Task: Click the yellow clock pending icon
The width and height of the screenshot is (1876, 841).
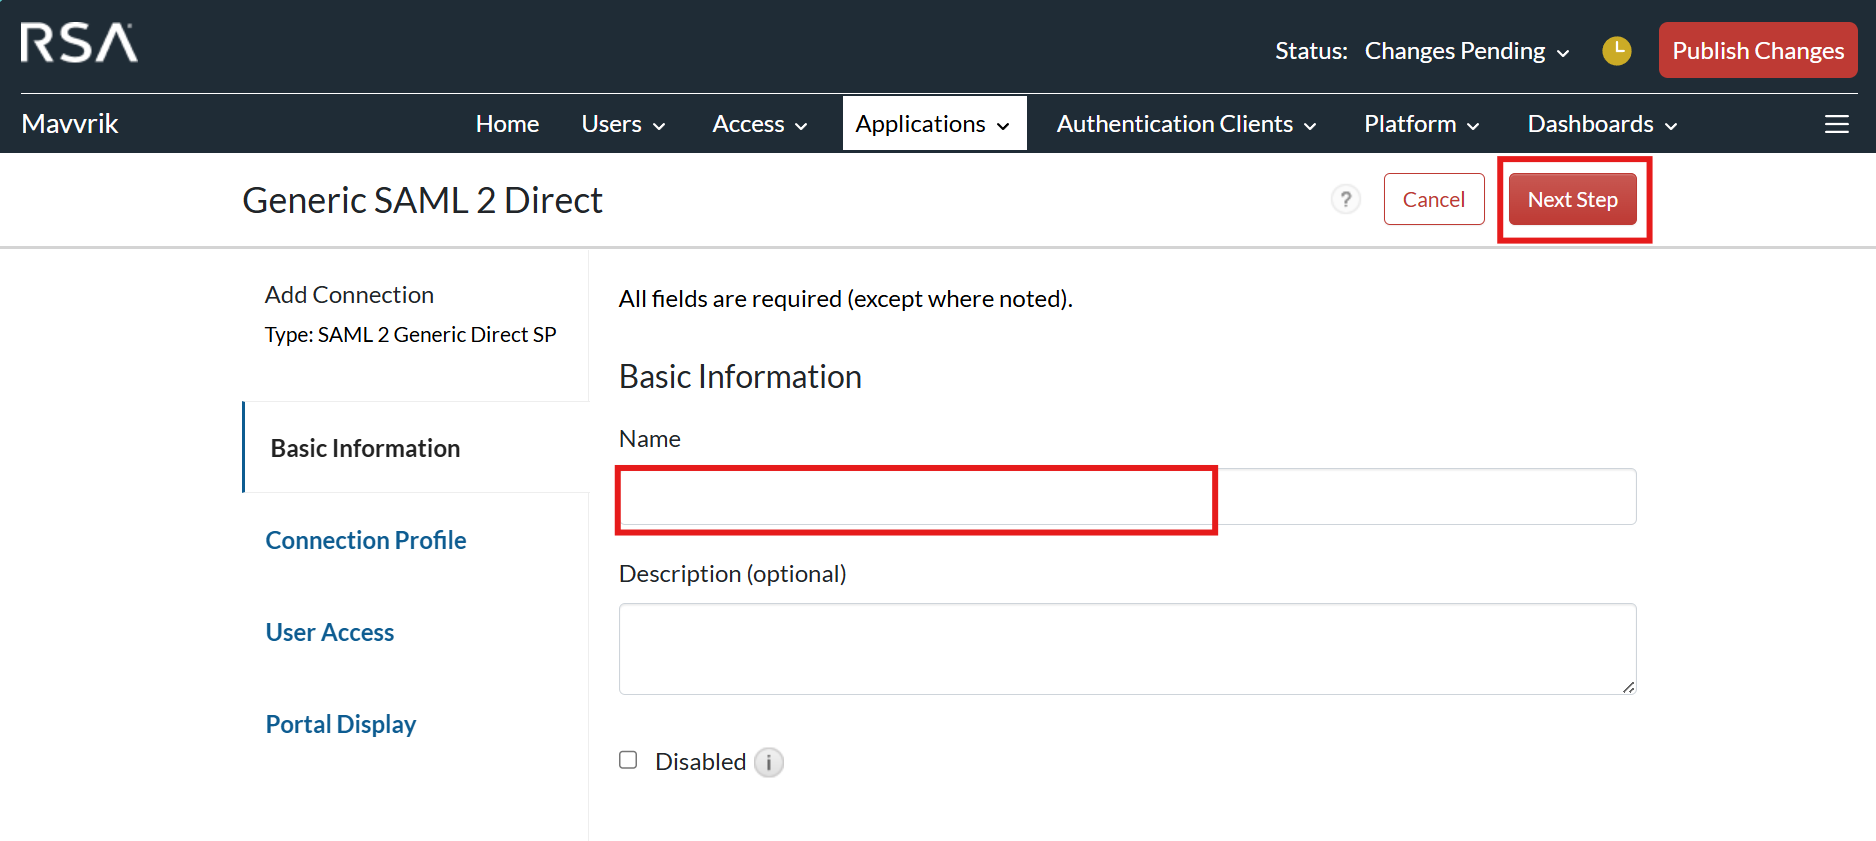Action: pyautogui.click(x=1616, y=51)
